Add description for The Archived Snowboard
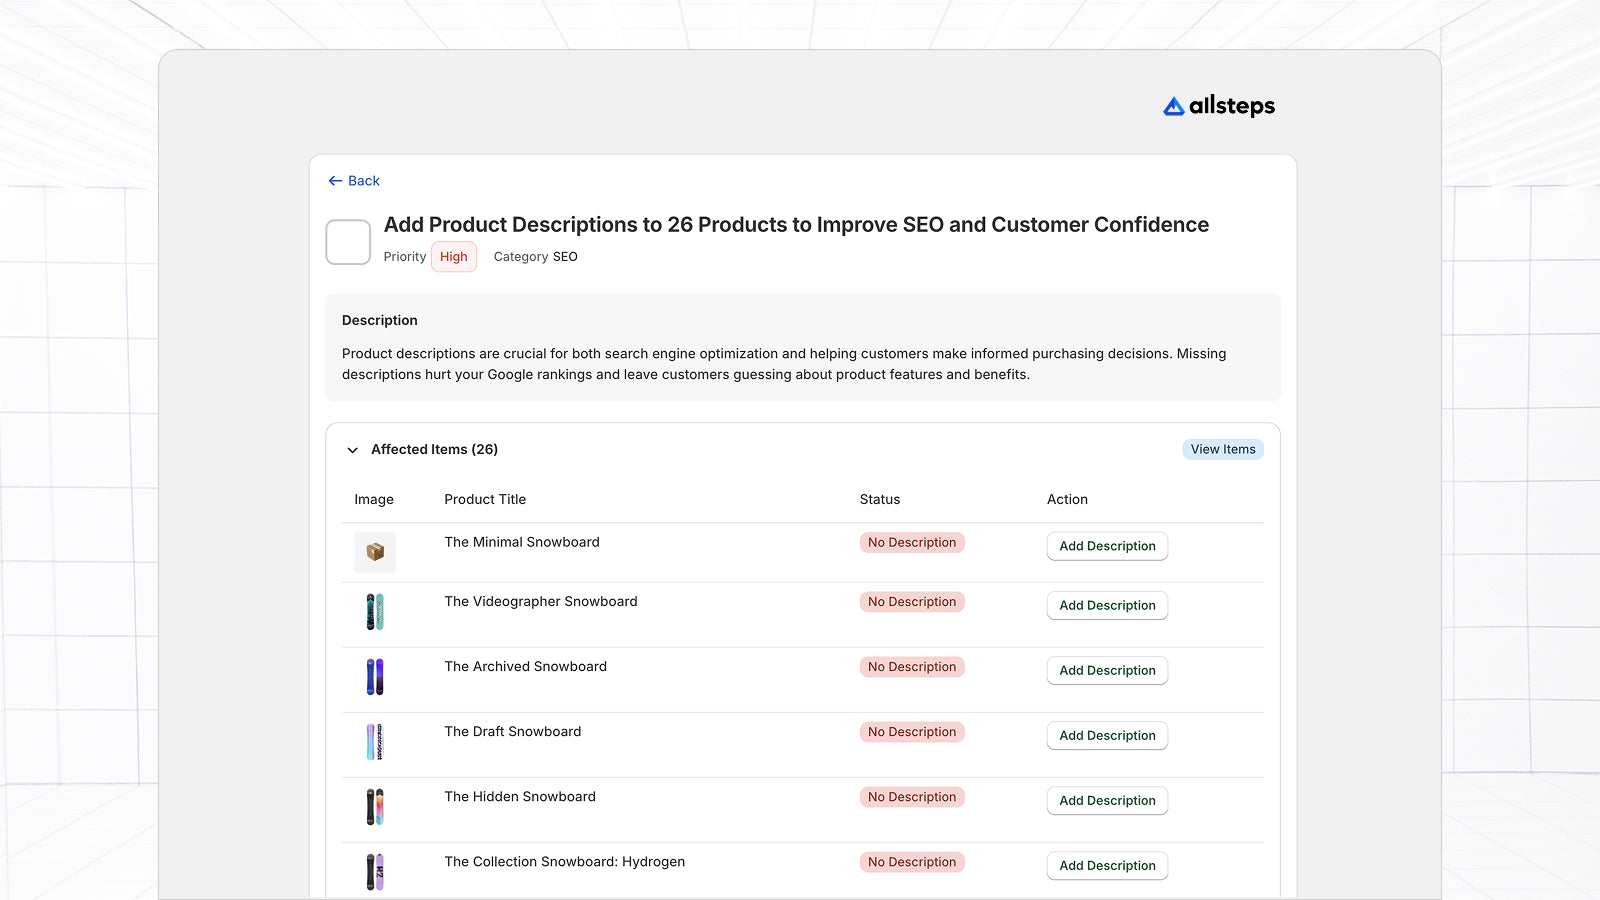The height and width of the screenshot is (900, 1600). [1107, 670]
